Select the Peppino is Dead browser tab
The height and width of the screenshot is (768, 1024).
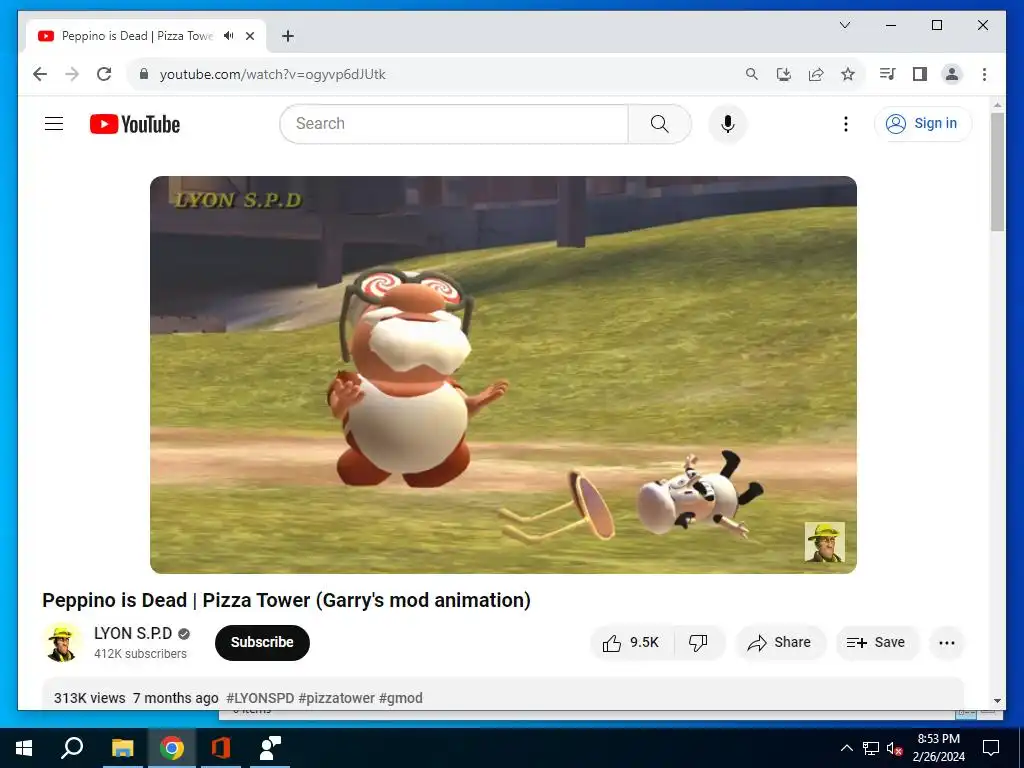146,36
